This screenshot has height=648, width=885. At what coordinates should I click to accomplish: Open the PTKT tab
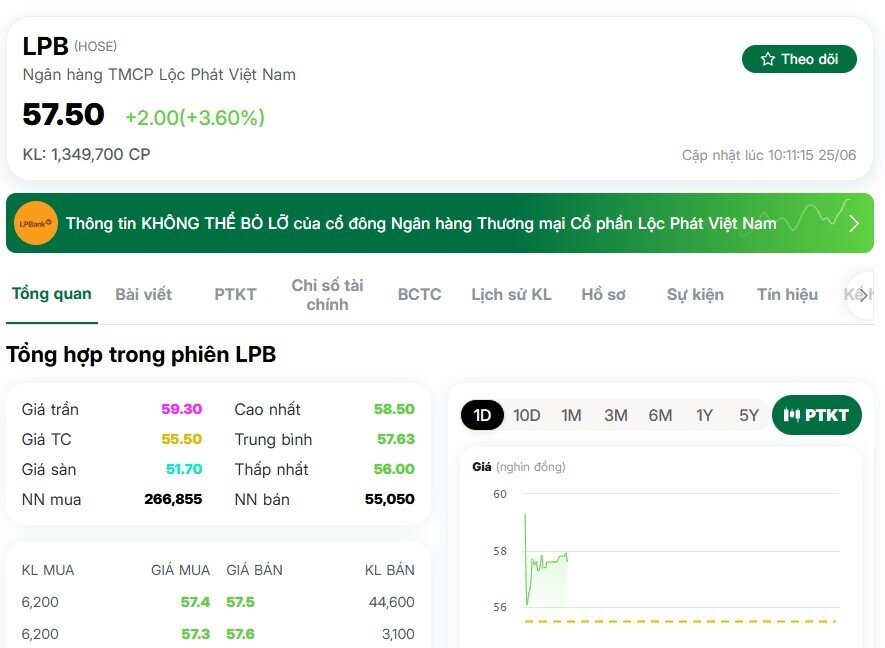point(235,295)
